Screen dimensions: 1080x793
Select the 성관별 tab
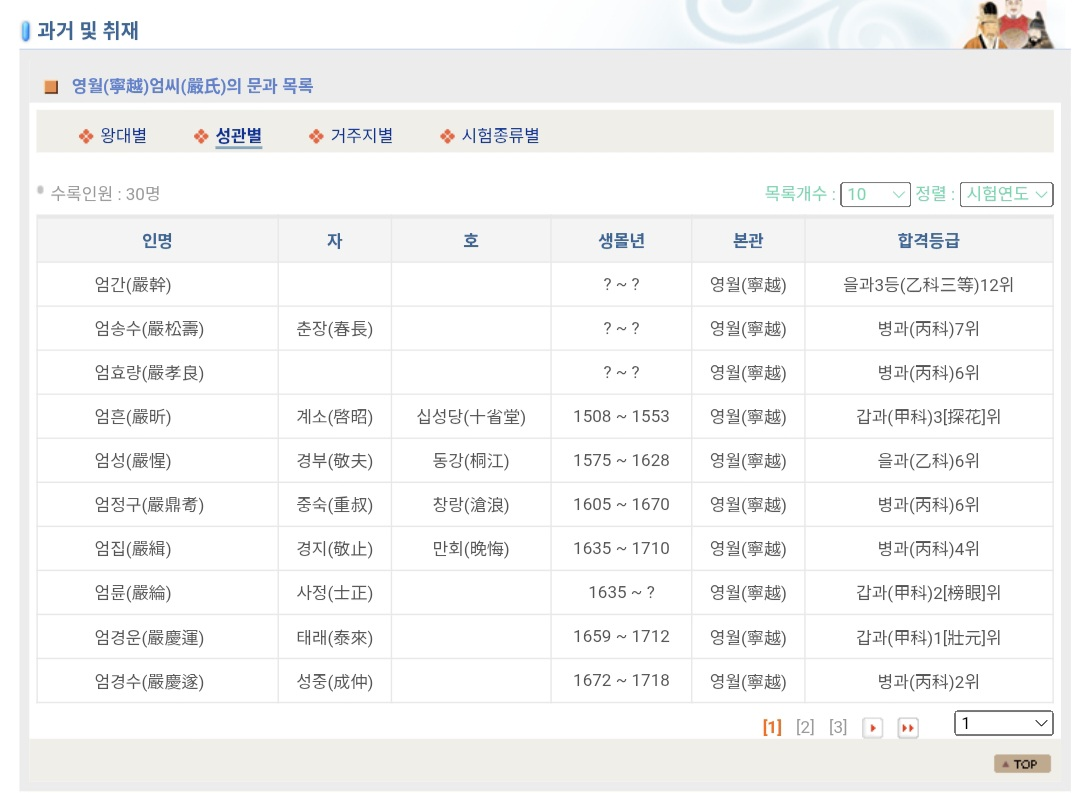coord(238,136)
